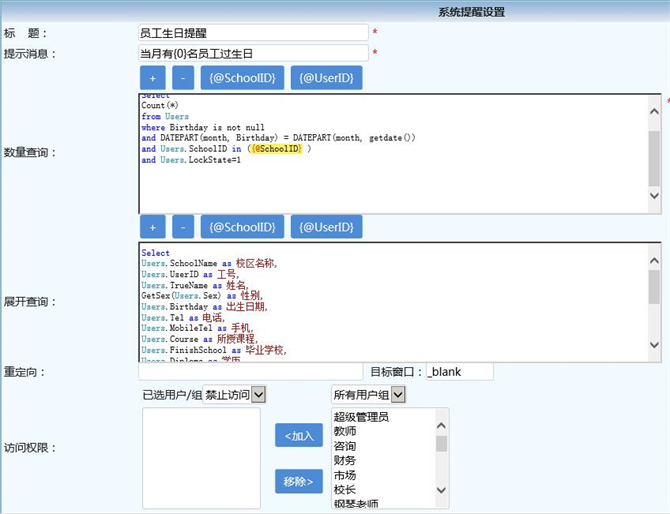Click the - button above 展开查询 editor
This screenshot has height=514, width=670.
point(183,227)
